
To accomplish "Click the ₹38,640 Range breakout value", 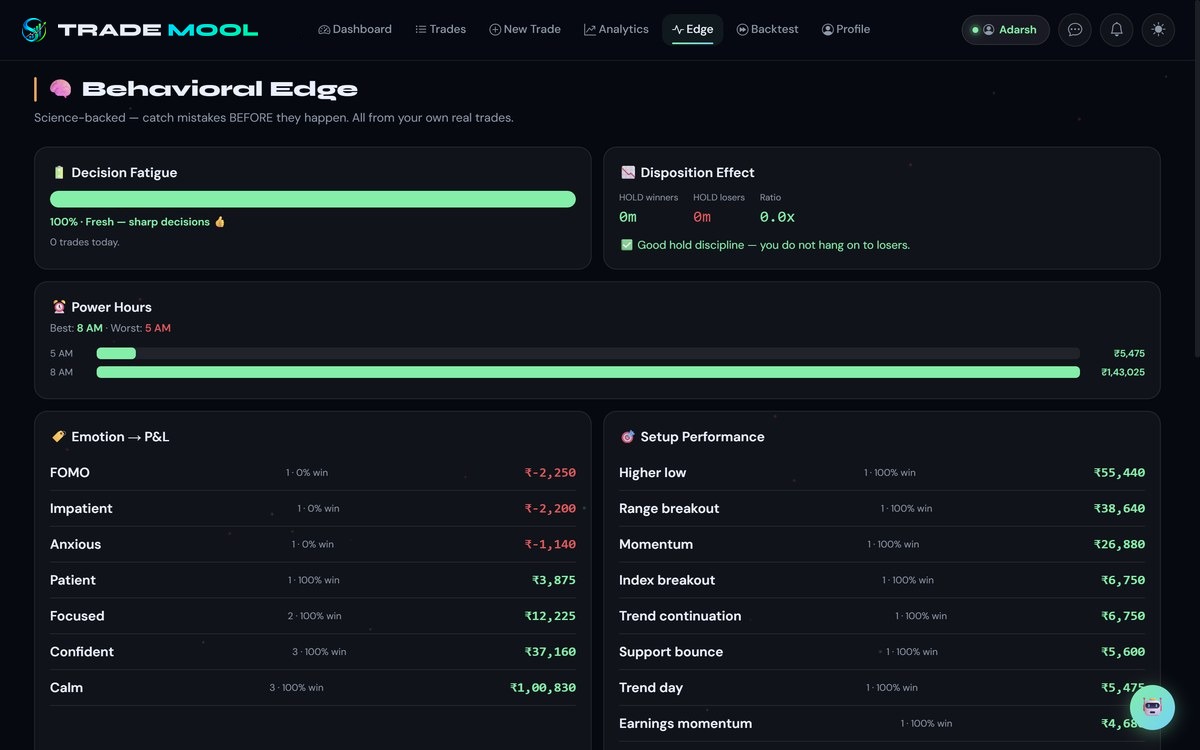I will [x=1120, y=509].
